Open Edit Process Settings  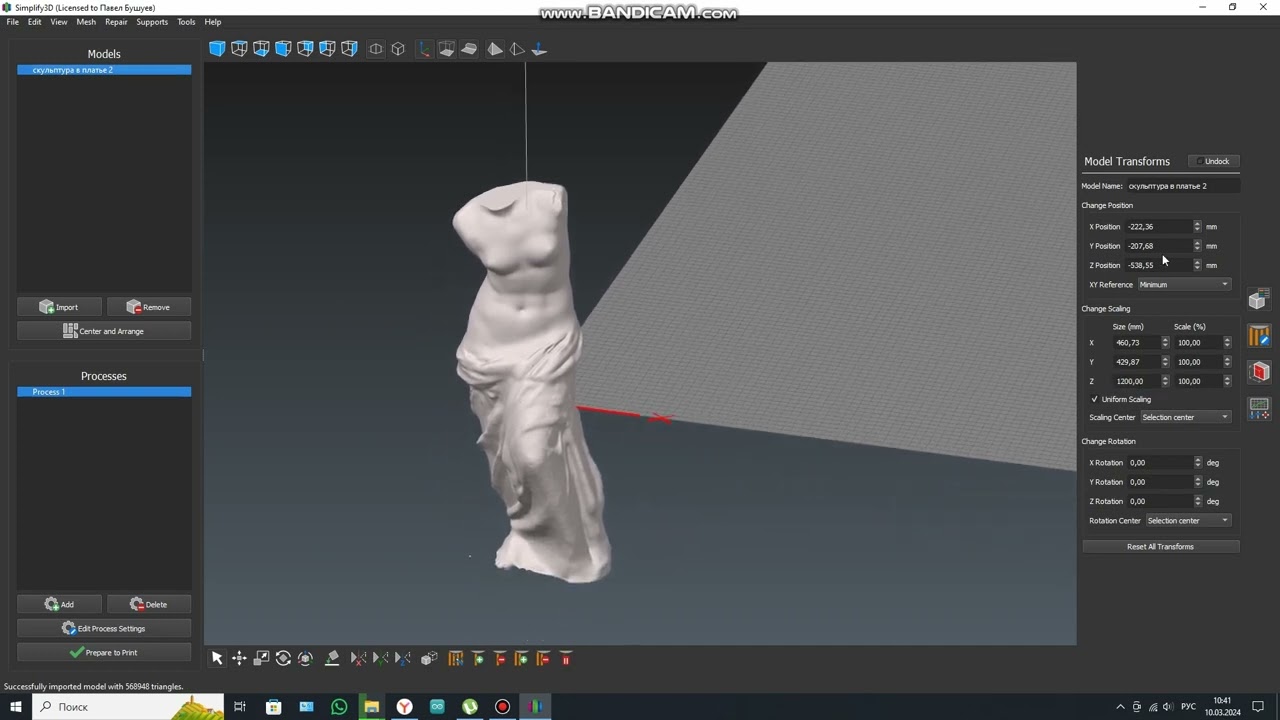tap(104, 628)
